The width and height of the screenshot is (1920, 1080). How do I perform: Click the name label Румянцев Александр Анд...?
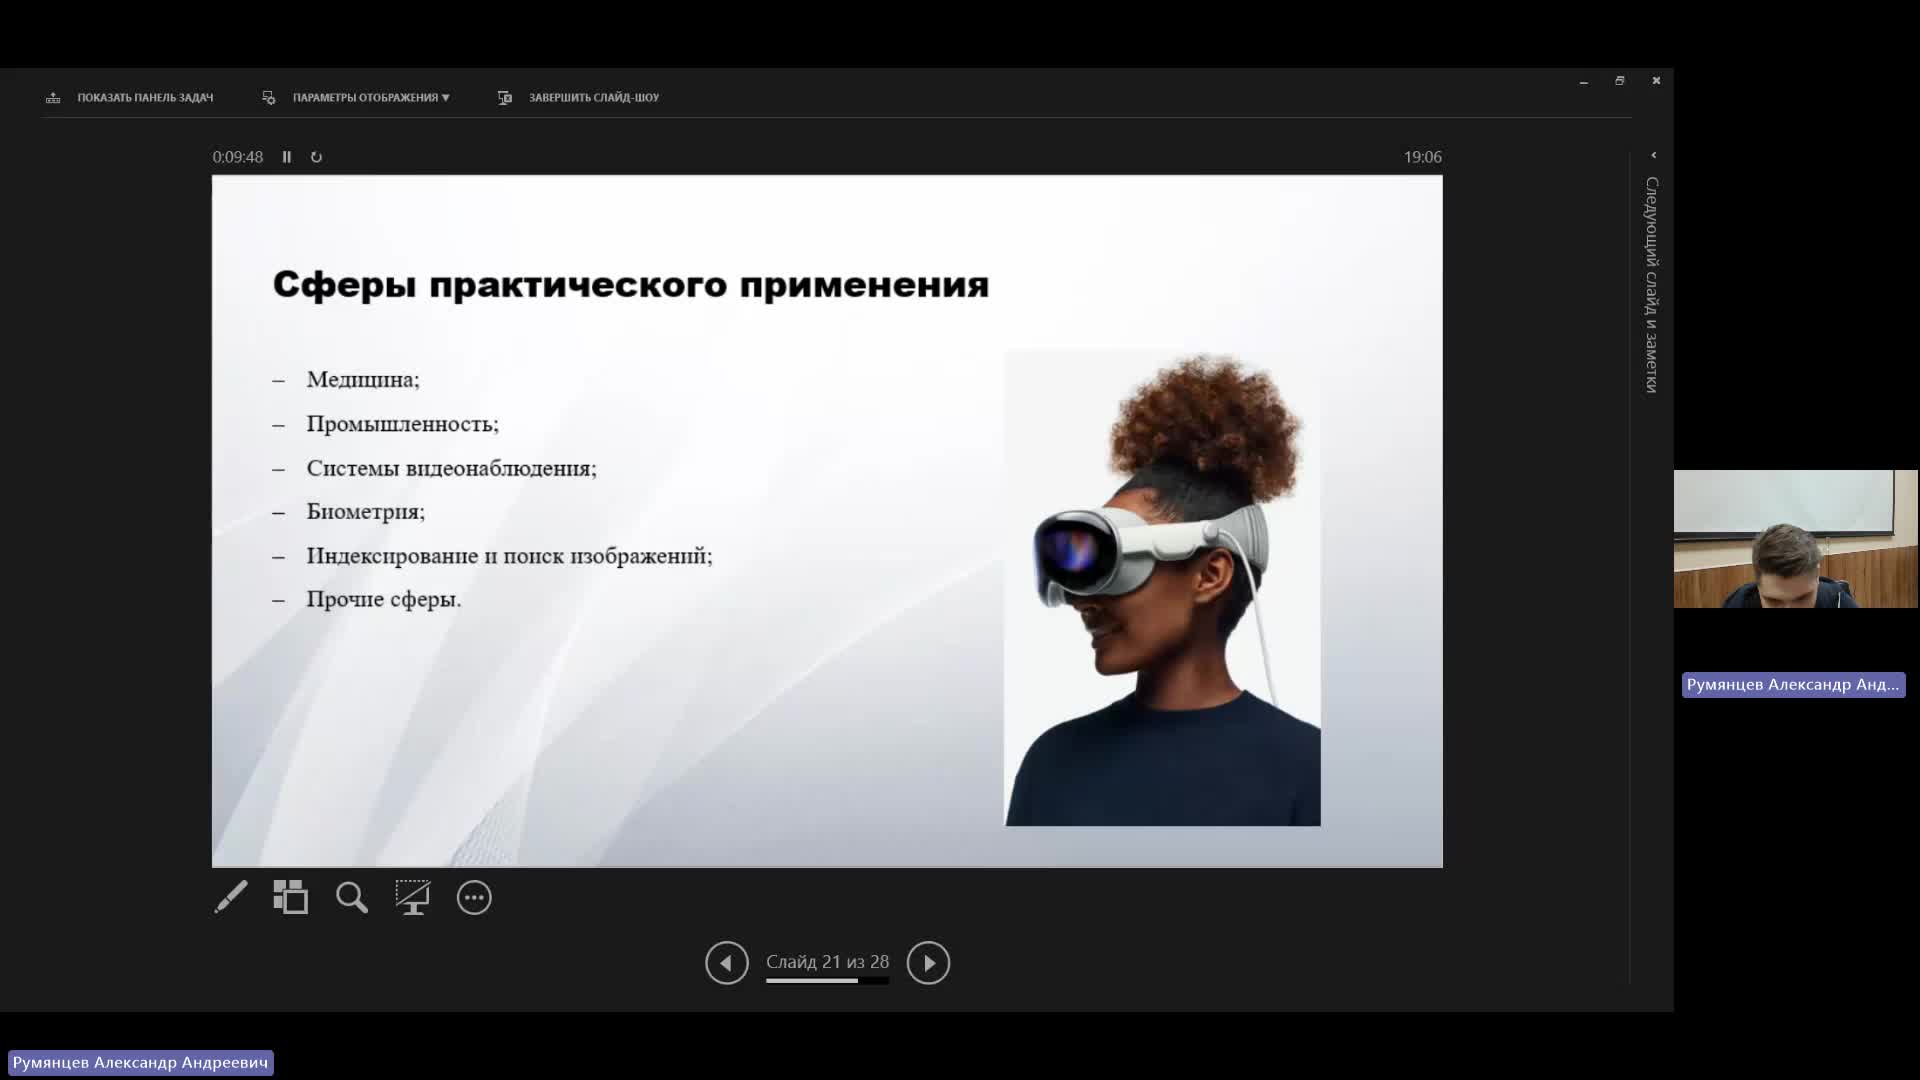click(1793, 685)
